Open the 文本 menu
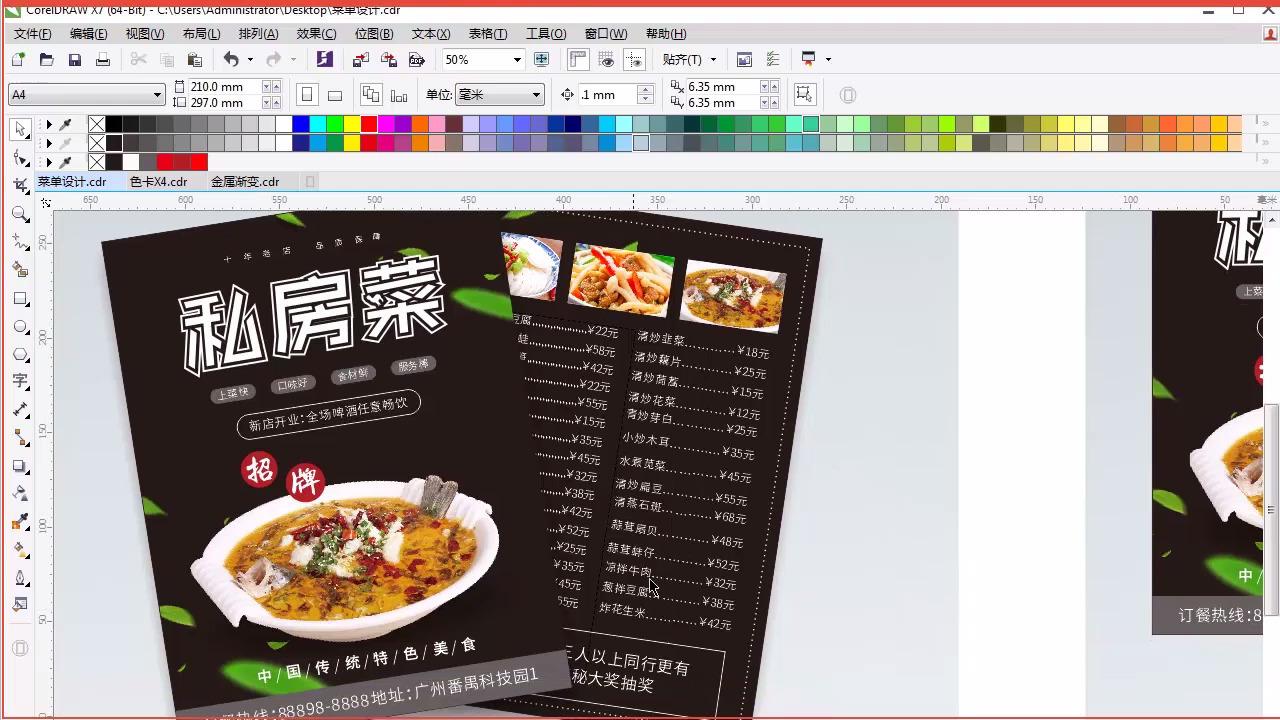This screenshot has width=1280, height=720. click(x=428, y=33)
